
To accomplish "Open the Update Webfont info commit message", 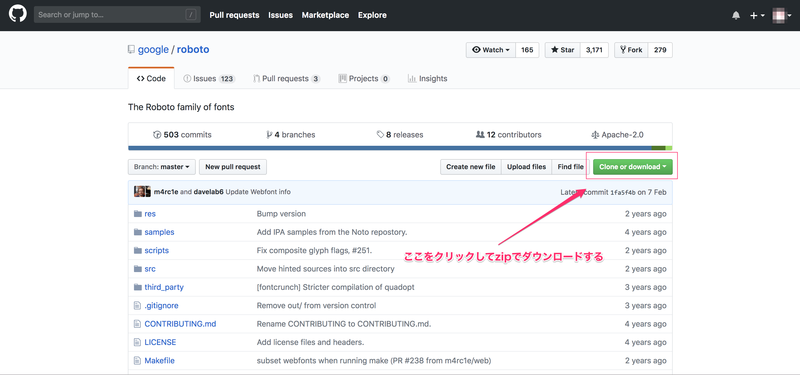I will [258, 192].
